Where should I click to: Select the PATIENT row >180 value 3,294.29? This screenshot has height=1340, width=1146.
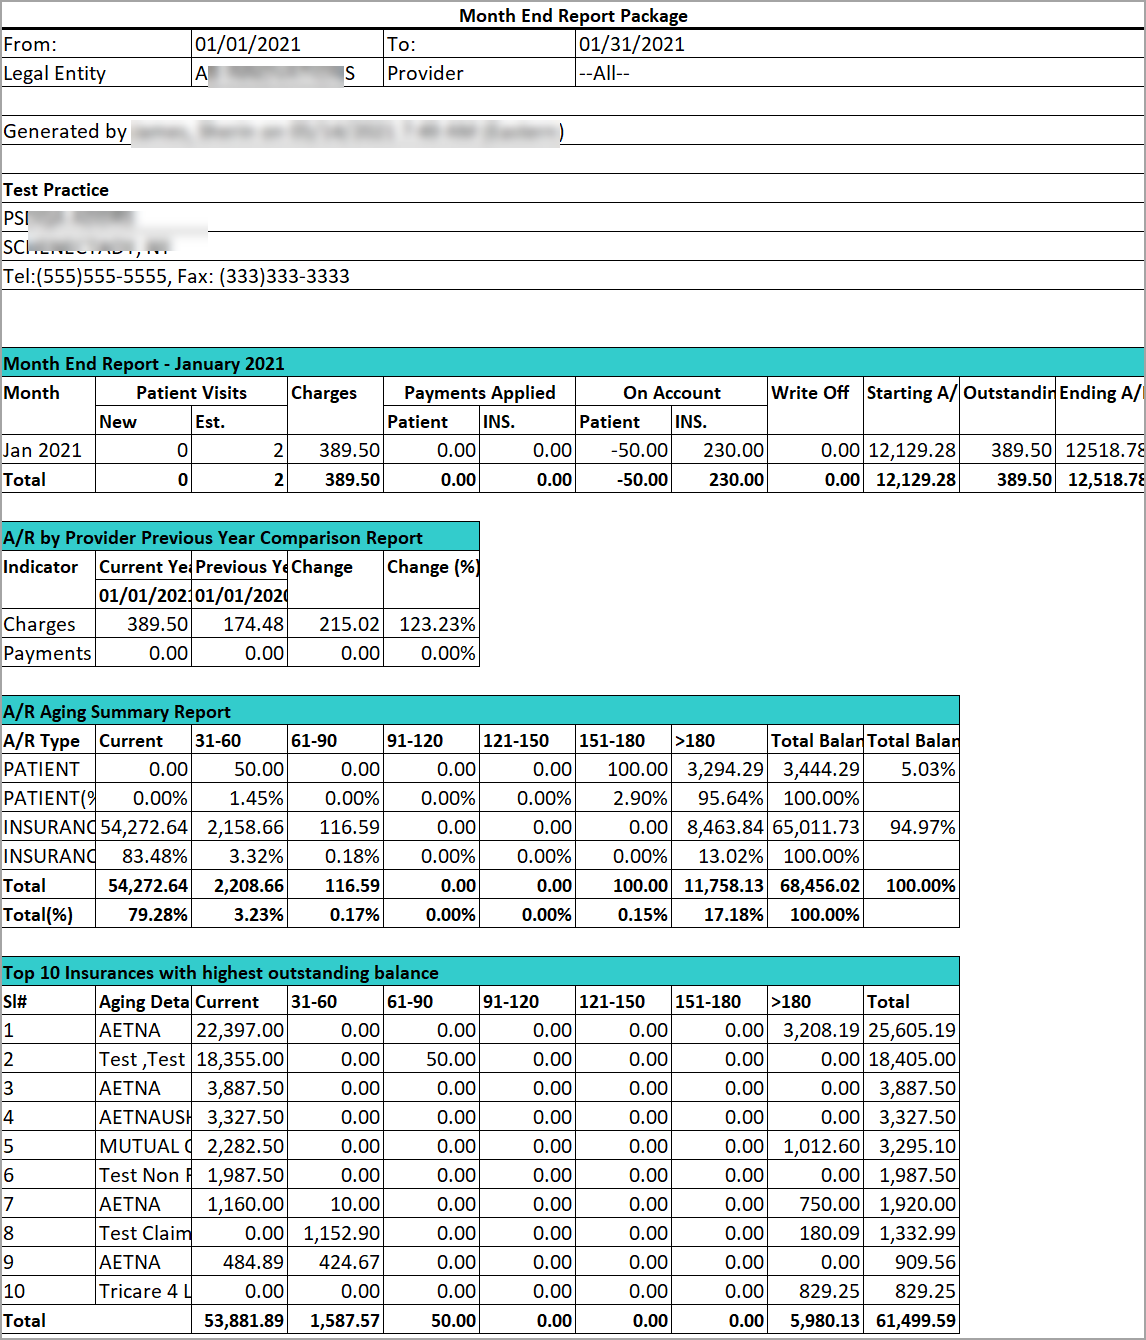(725, 770)
